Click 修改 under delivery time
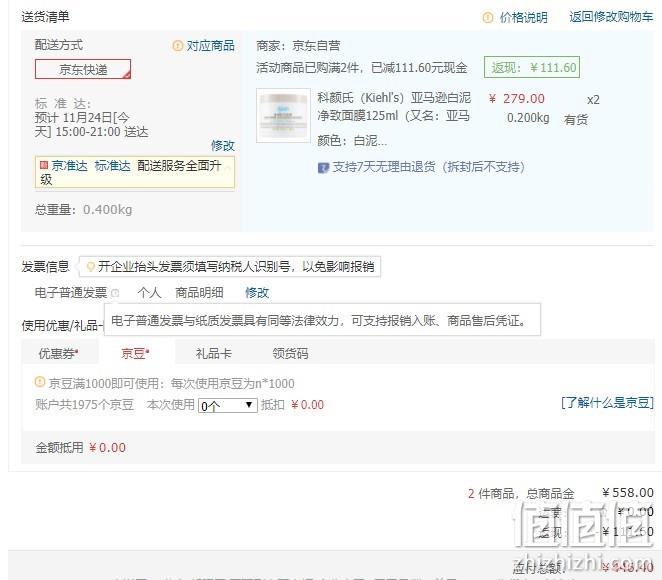The image size is (662, 580). pyautogui.click(x=222, y=146)
